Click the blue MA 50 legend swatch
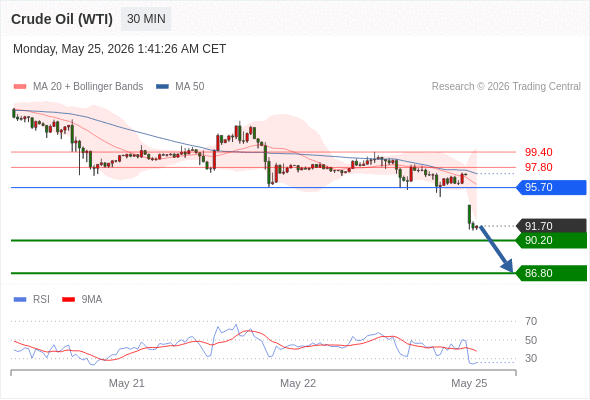The height and width of the screenshot is (400, 590). click(162, 87)
